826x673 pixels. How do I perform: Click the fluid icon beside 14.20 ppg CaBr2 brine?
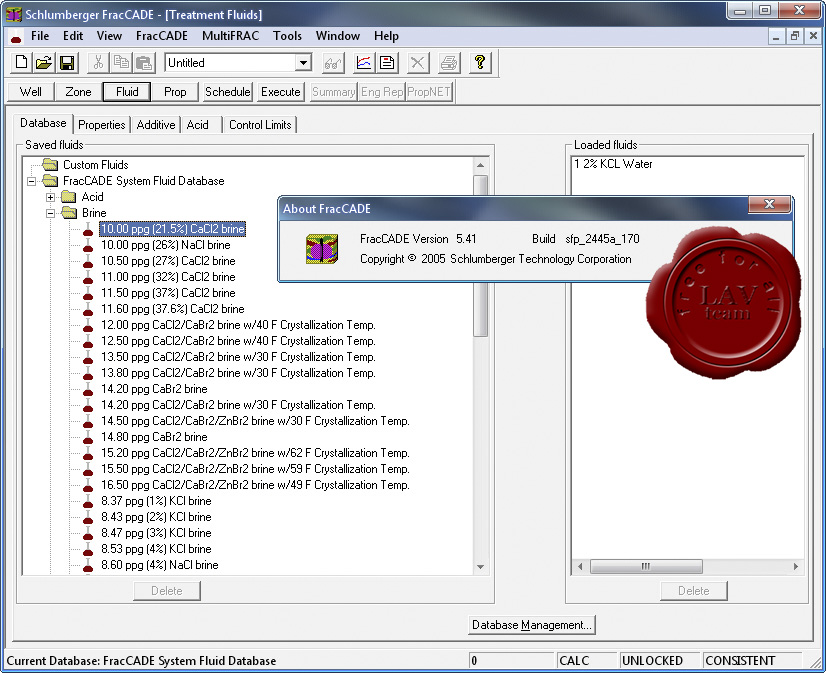[x=88, y=389]
